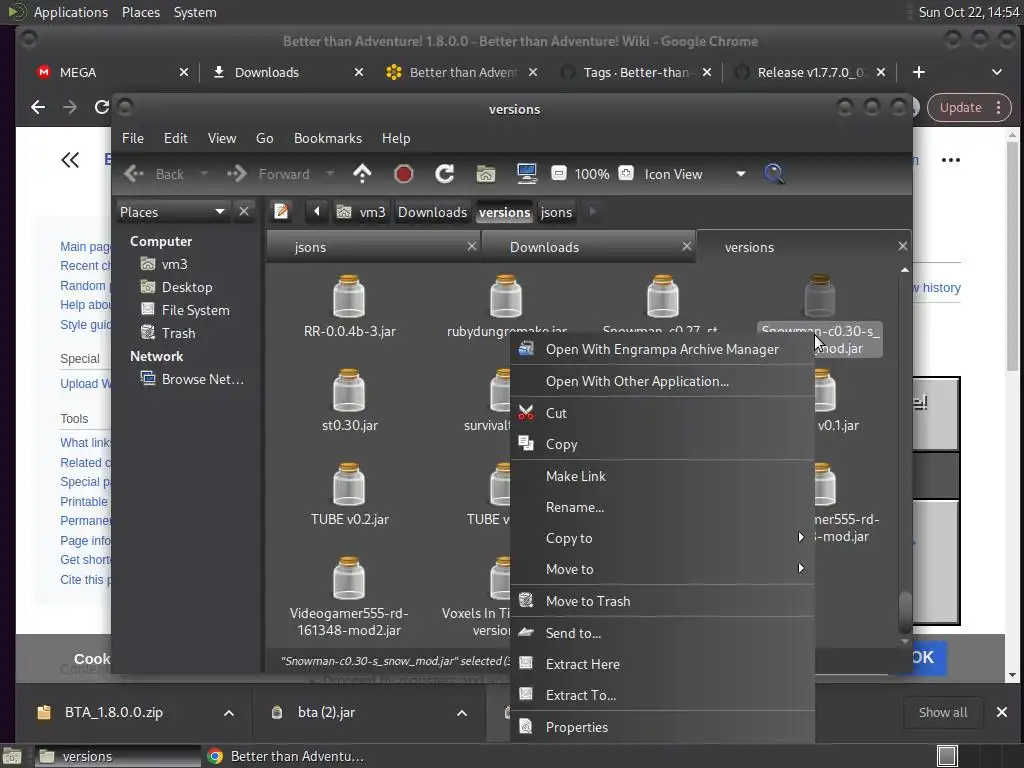The image size is (1024, 768).
Task: Open Chrome menu three dots
Action: tap(999, 108)
